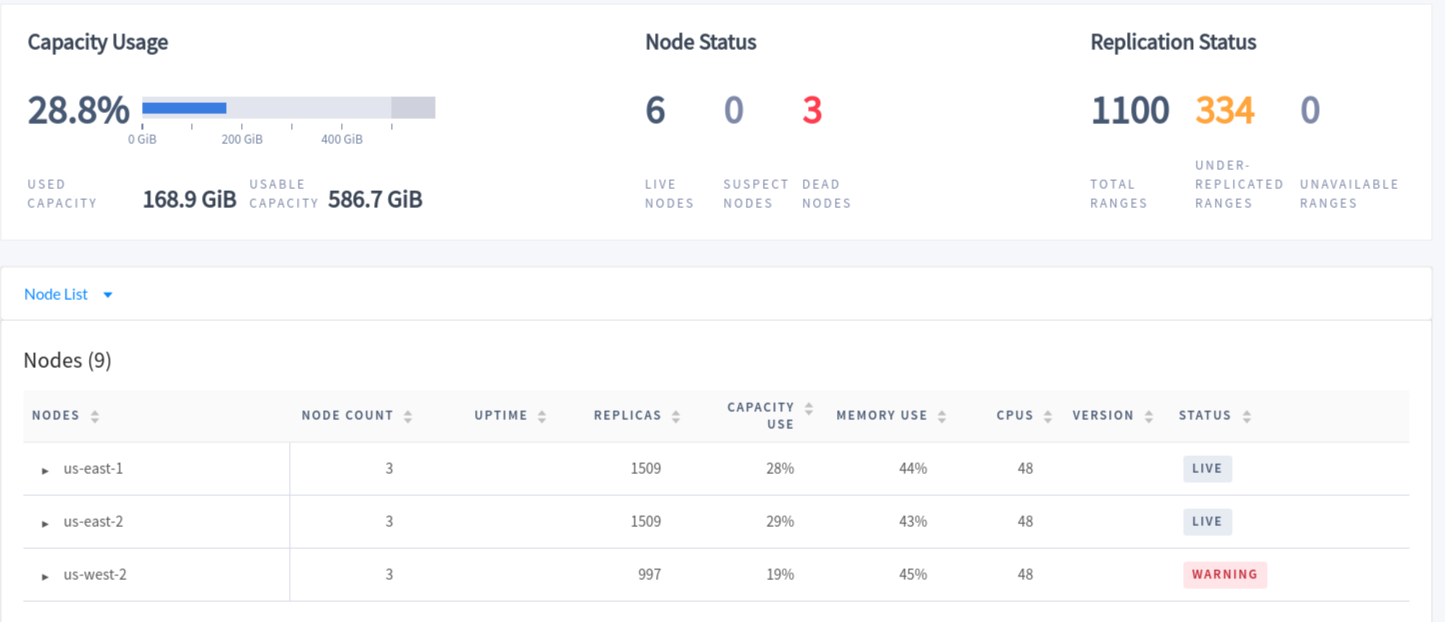The image size is (1445, 622).
Task: Click LIVE badge for us-east-1
Action: coord(1207,469)
